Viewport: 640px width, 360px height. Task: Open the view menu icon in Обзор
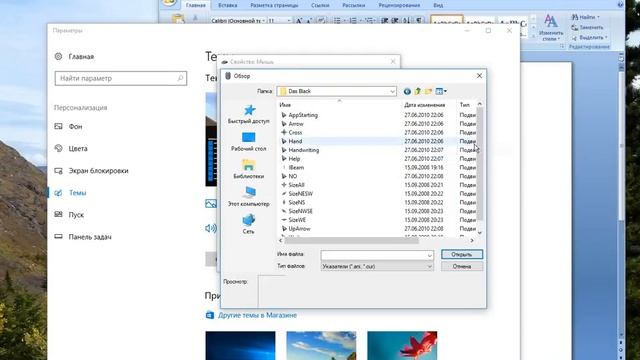441,91
